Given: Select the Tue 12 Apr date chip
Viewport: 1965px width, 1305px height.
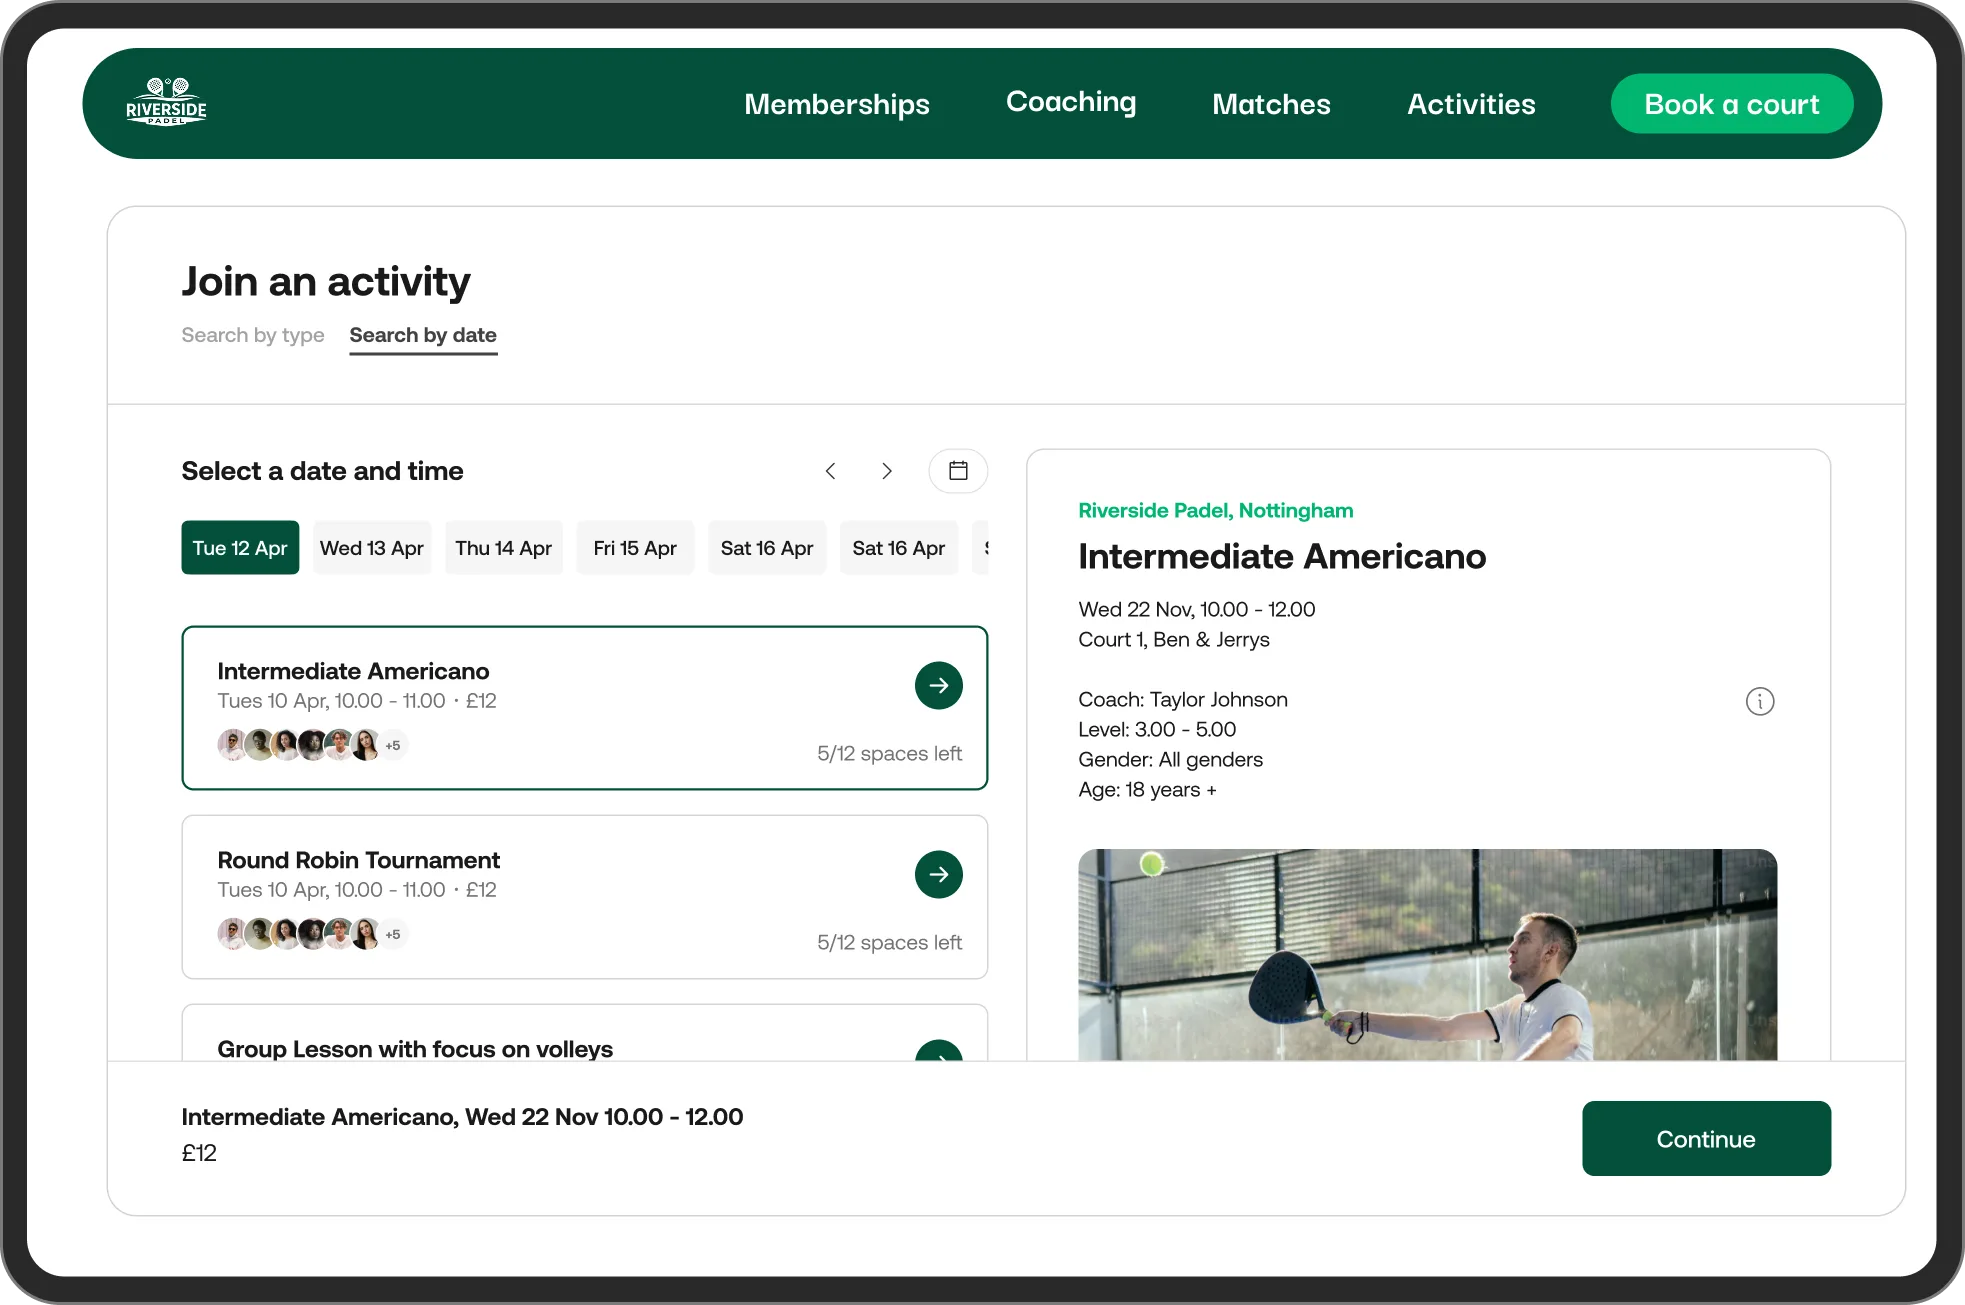Looking at the screenshot, I should pyautogui.click(x=240, y=548).
